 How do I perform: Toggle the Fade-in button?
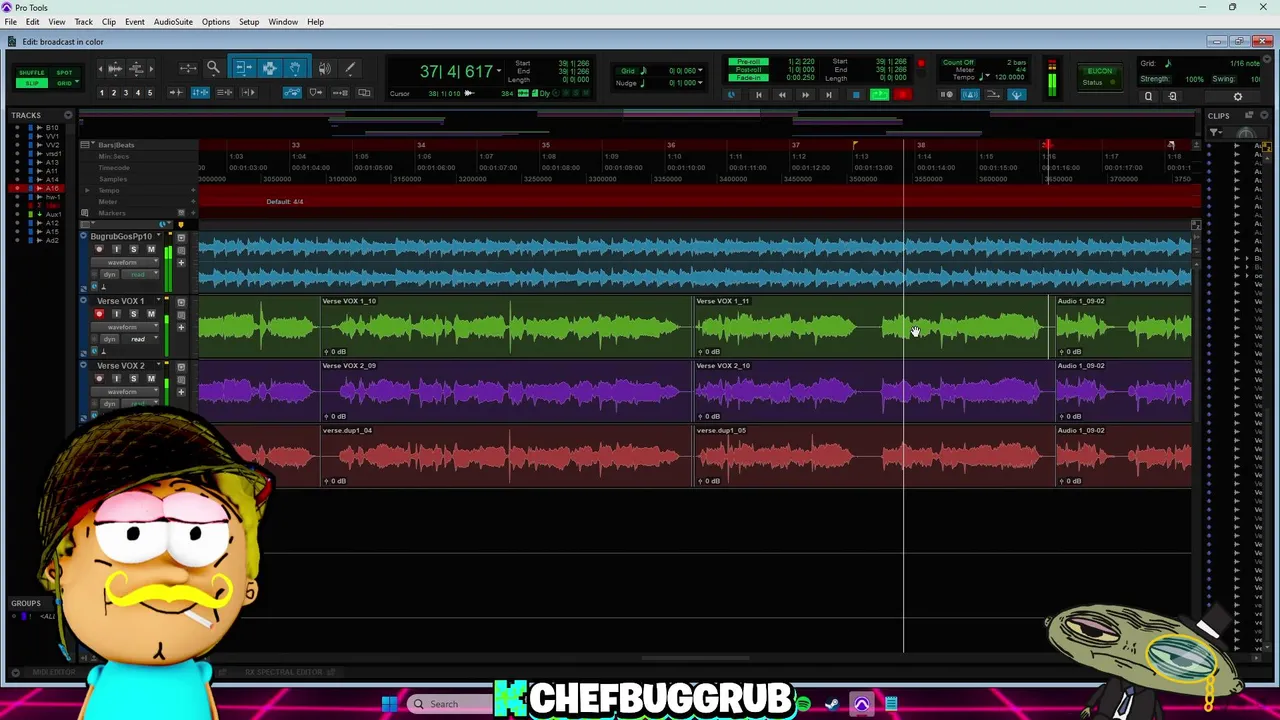(748, 78)
